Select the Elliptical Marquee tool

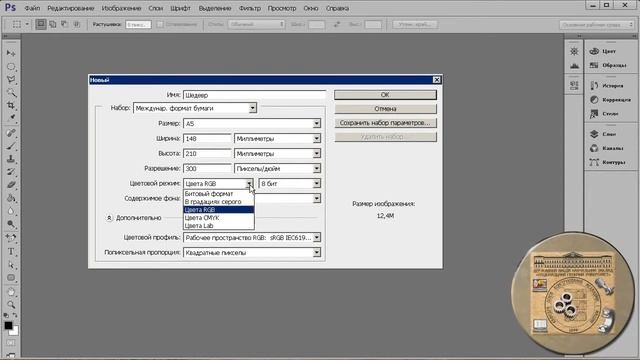click(11, 67)
